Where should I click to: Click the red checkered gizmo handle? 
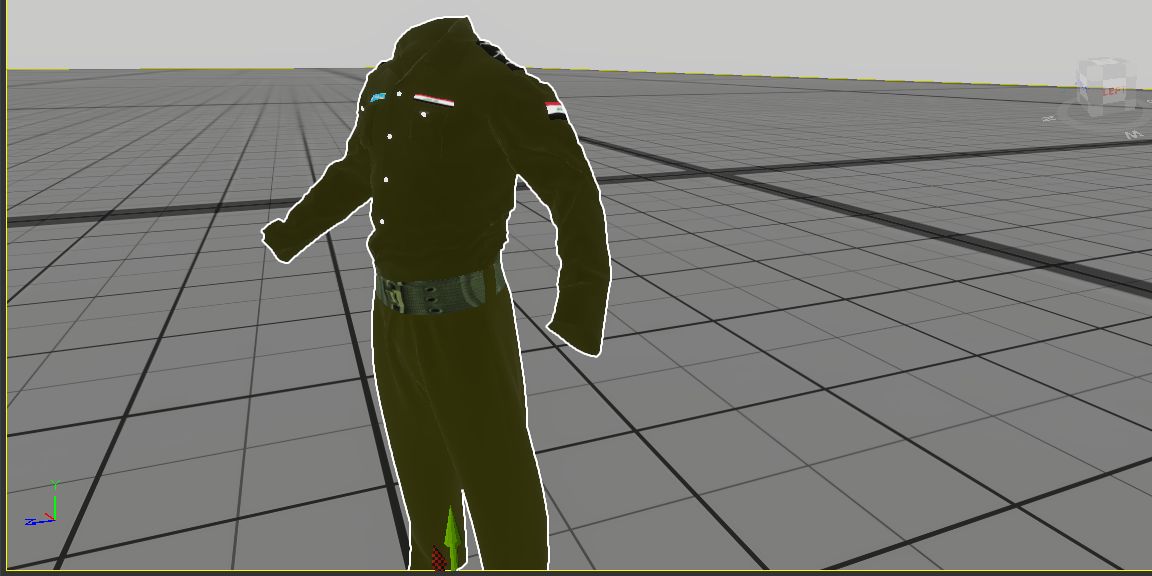coord(437,556)
